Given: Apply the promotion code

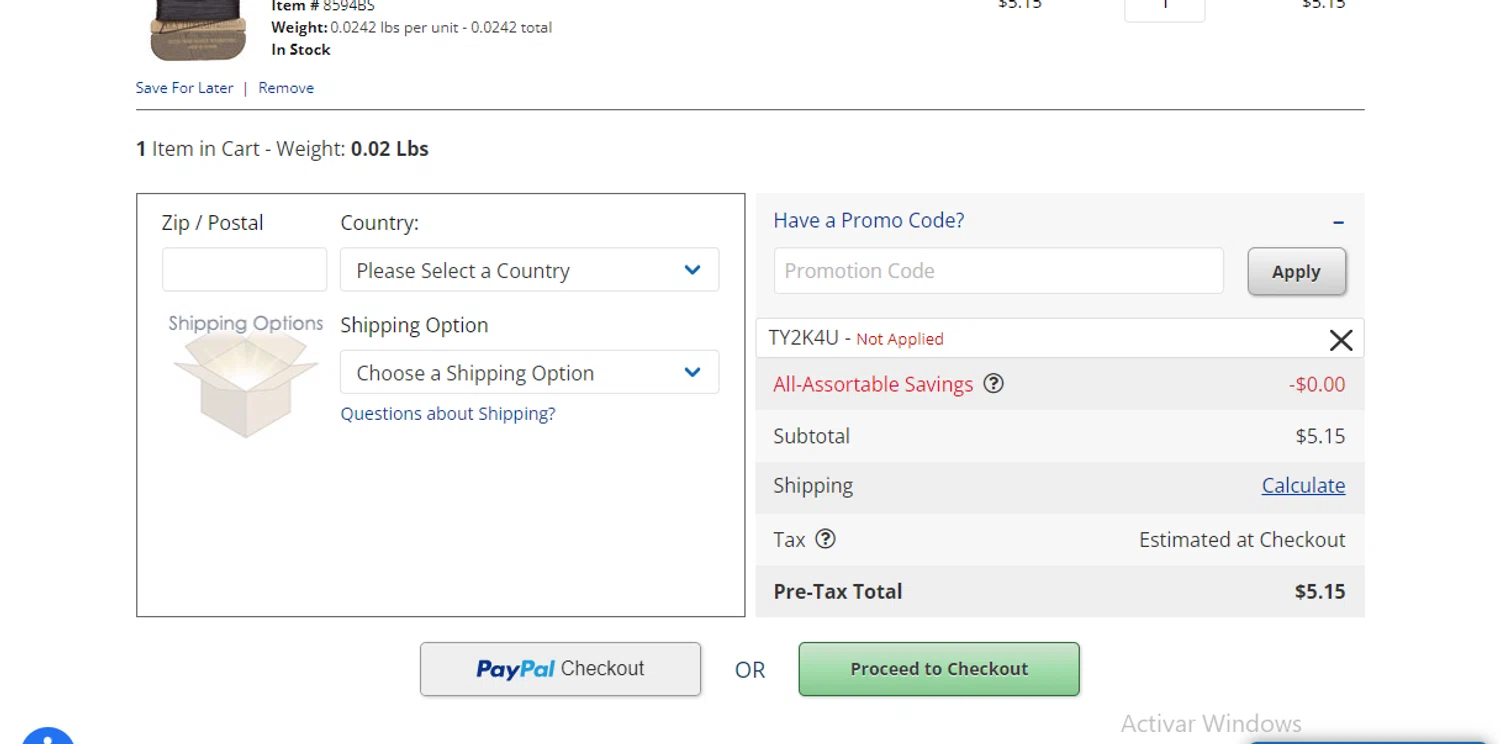Looking at the screenshot, I should [1296, 271].
